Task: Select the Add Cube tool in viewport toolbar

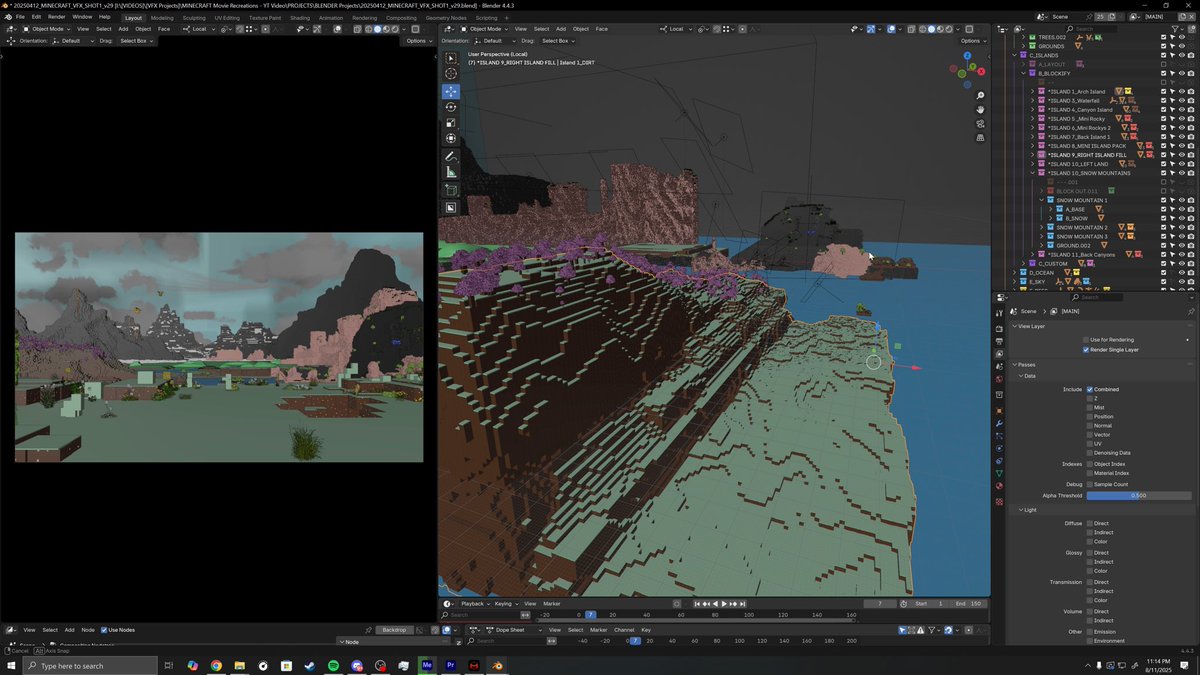Action: click(451, 190)
